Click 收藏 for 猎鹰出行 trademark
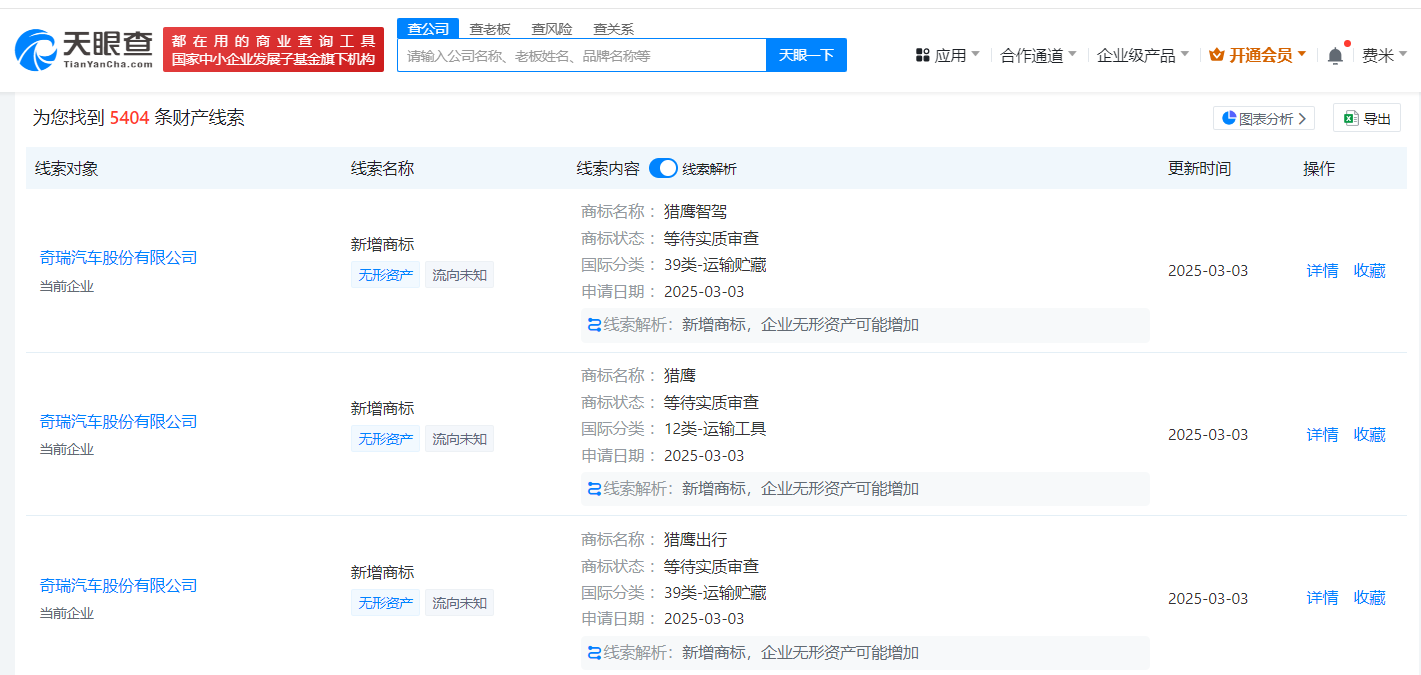Image resolution: width=1421 pixels, height=675 pixels. [1369, 598]
